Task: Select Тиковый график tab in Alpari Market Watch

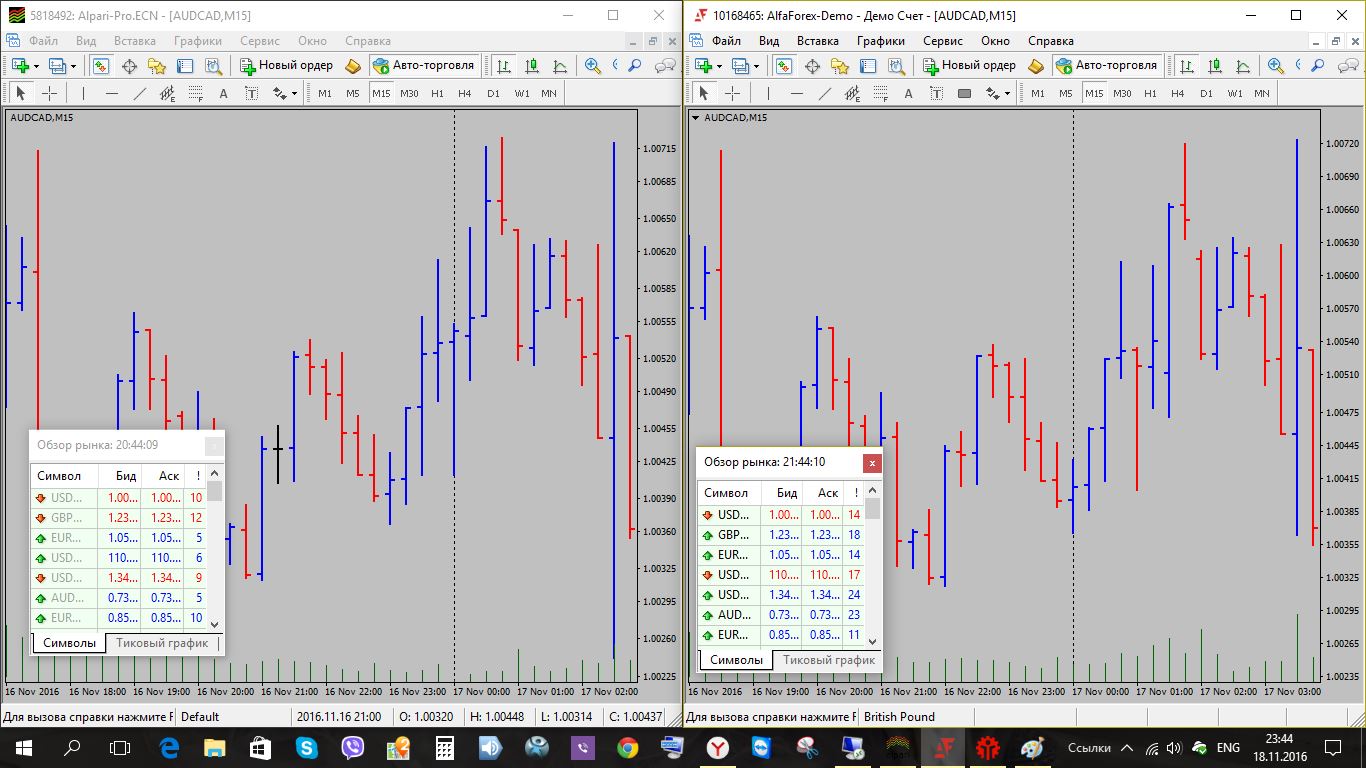Action: [x=162, y=643]
